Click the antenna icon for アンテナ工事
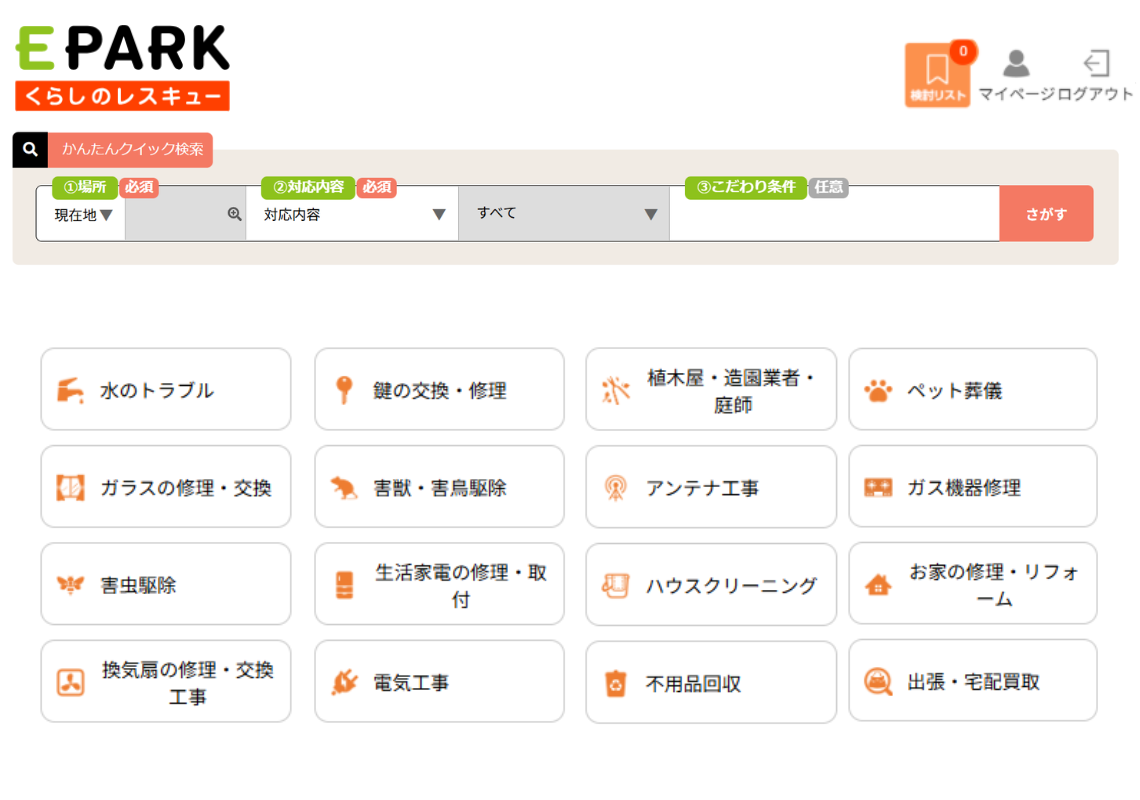The width and height of the screenshot is (1140, 800). click(x=615, y=488)
